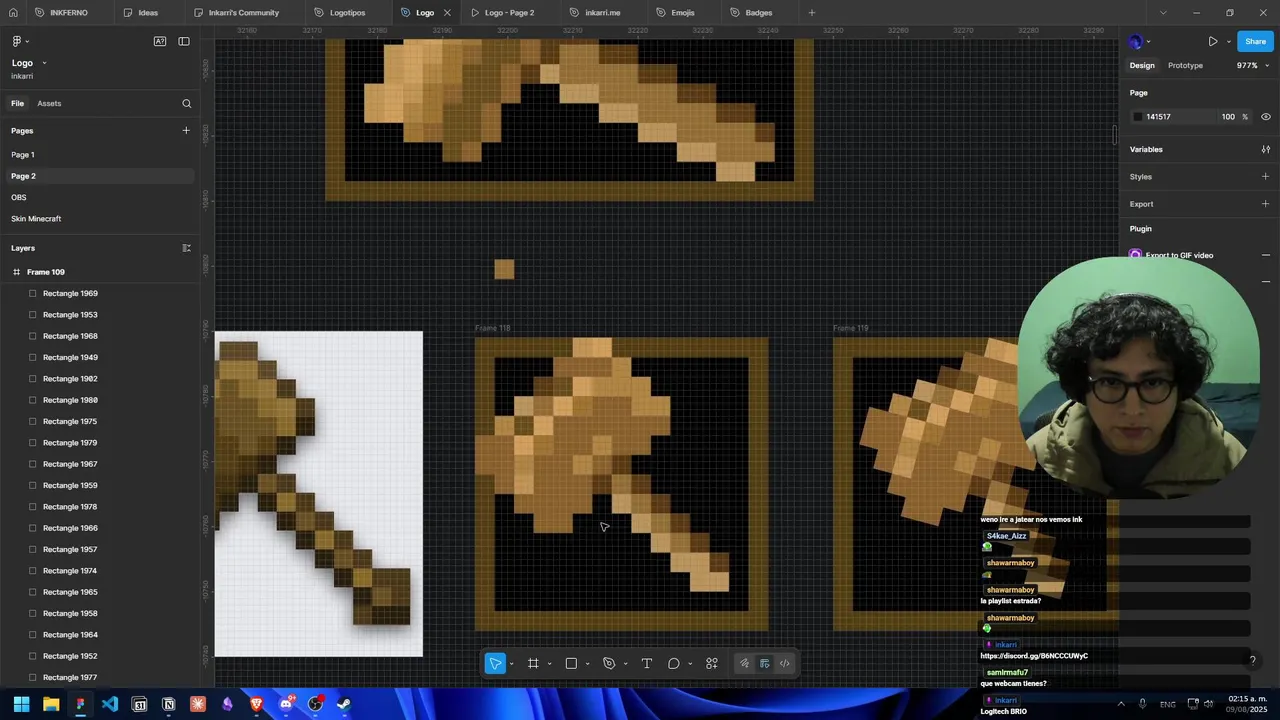
Task: Switch to Draw mode
Action: click(x=744, y=664)
